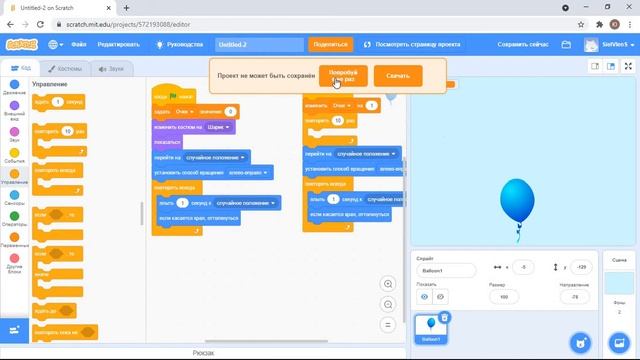Select the Сенсоры blocks category
Viewport: 640px width, 360px height.
pos(14,198)
